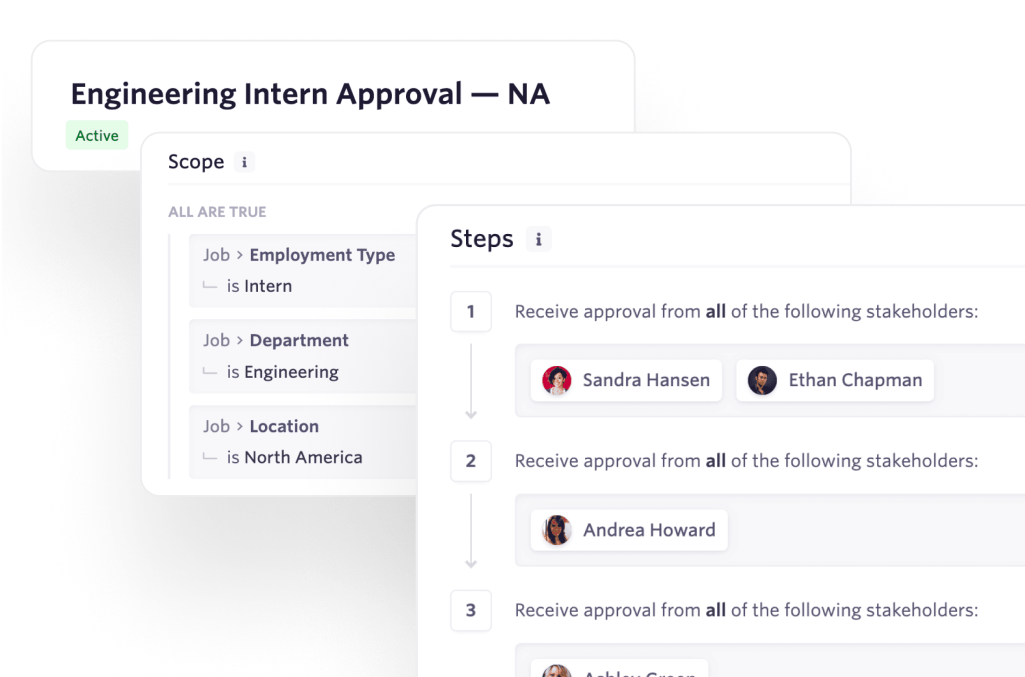This screenshot has height=677, width=1025.
Task: Click the Steps info icon
Action: (539, 239)
